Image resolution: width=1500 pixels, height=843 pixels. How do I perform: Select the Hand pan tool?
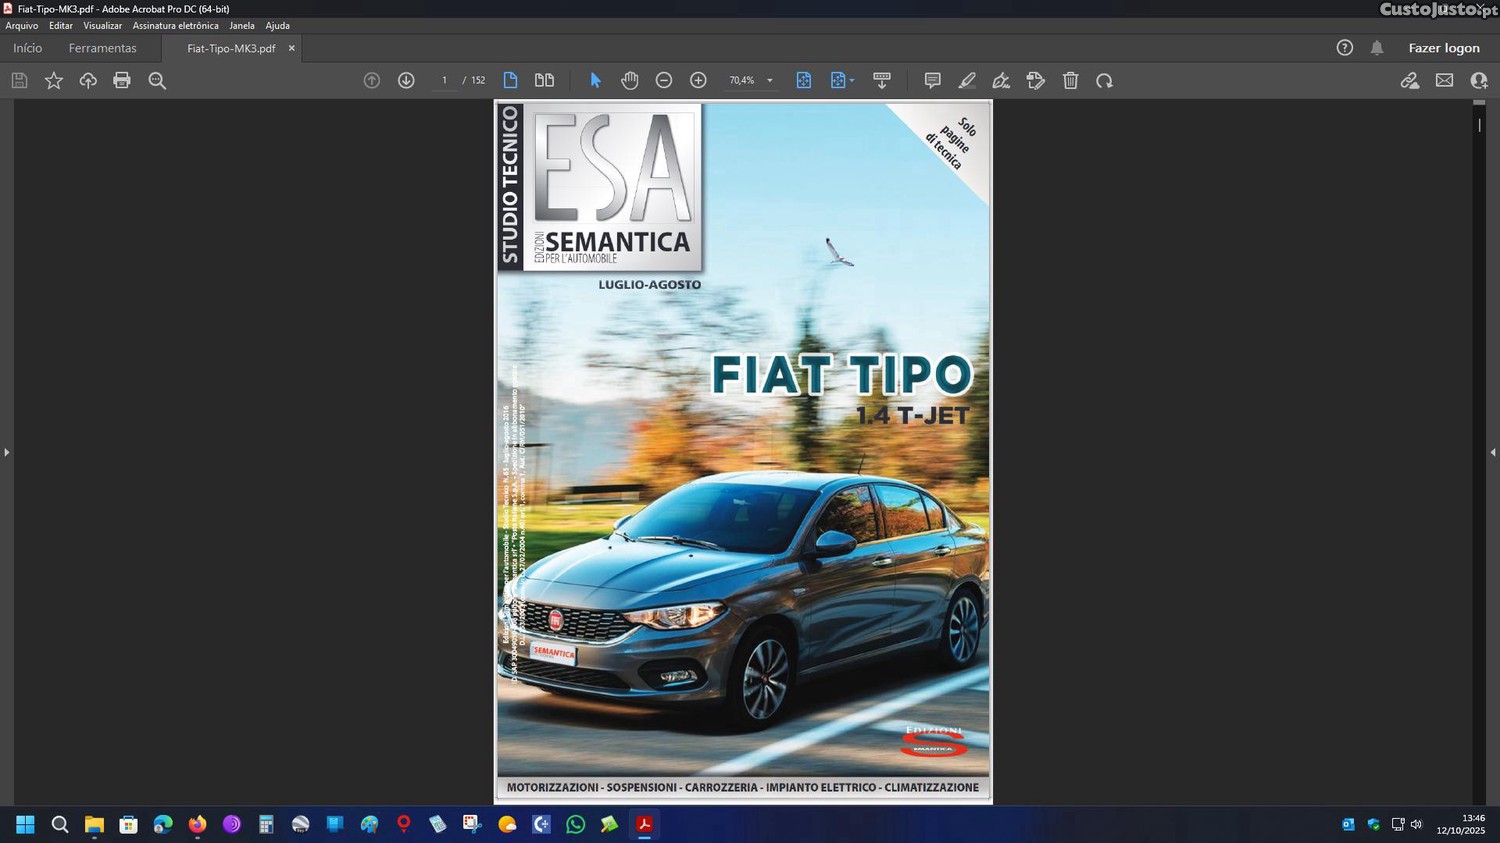(x=629, y=81)
